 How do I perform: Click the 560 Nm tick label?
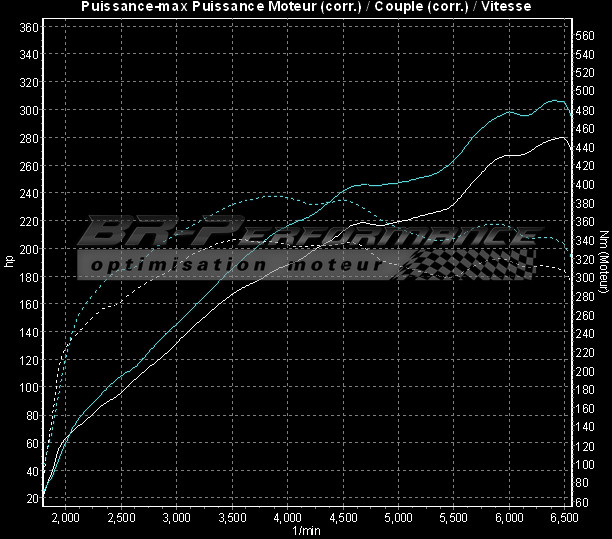click(x=585, y=35)
